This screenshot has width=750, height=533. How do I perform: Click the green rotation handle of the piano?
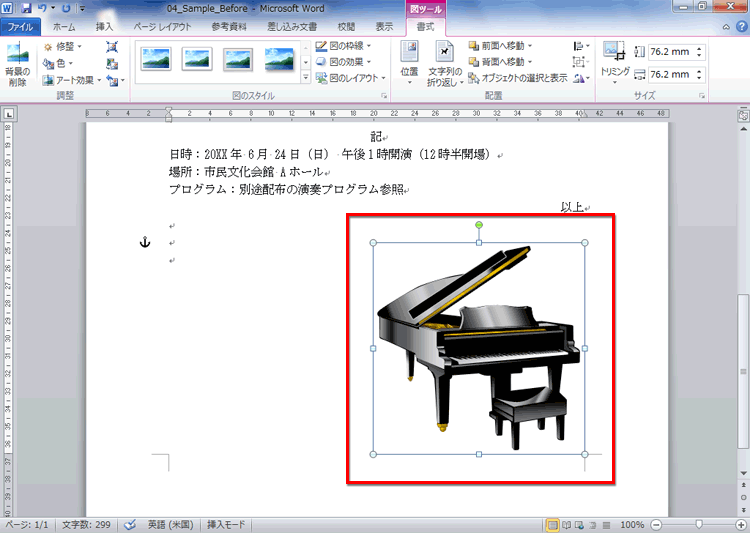479,225
